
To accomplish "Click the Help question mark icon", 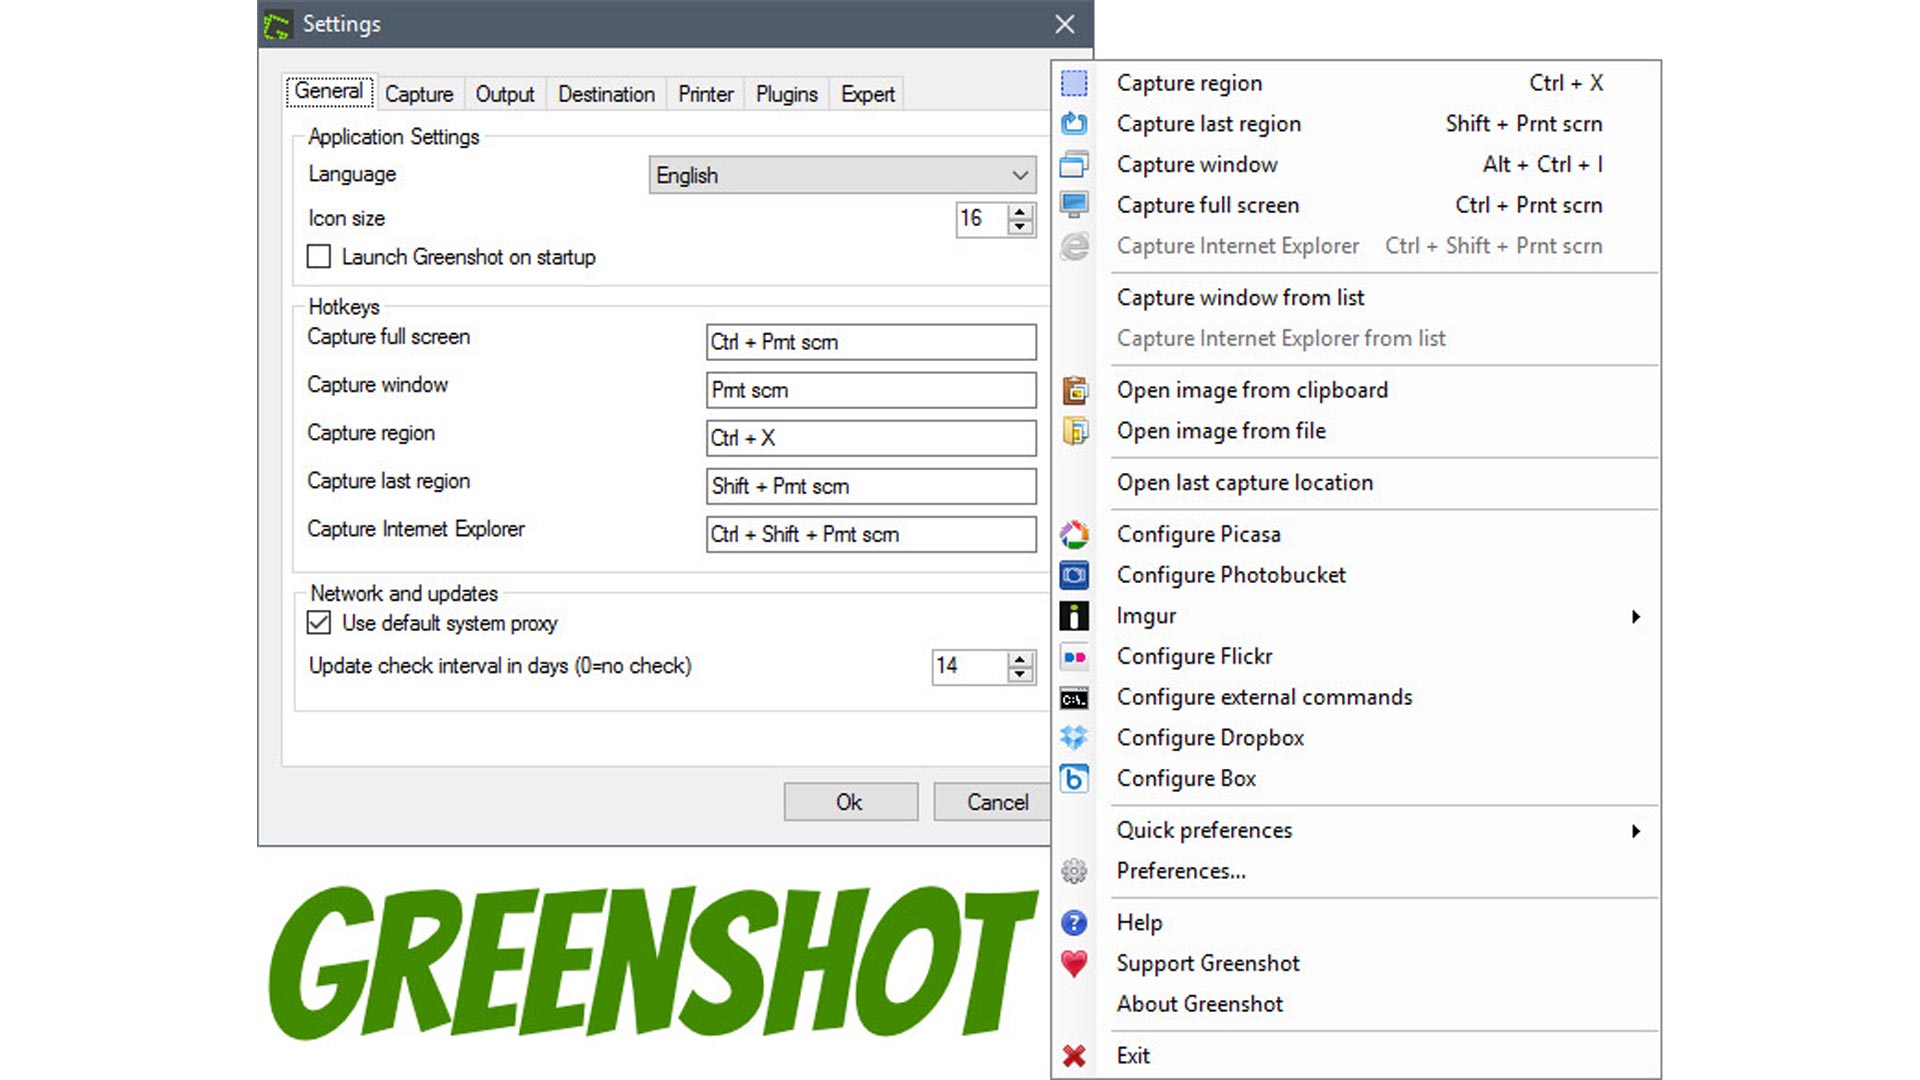I will coord(1074,922).
